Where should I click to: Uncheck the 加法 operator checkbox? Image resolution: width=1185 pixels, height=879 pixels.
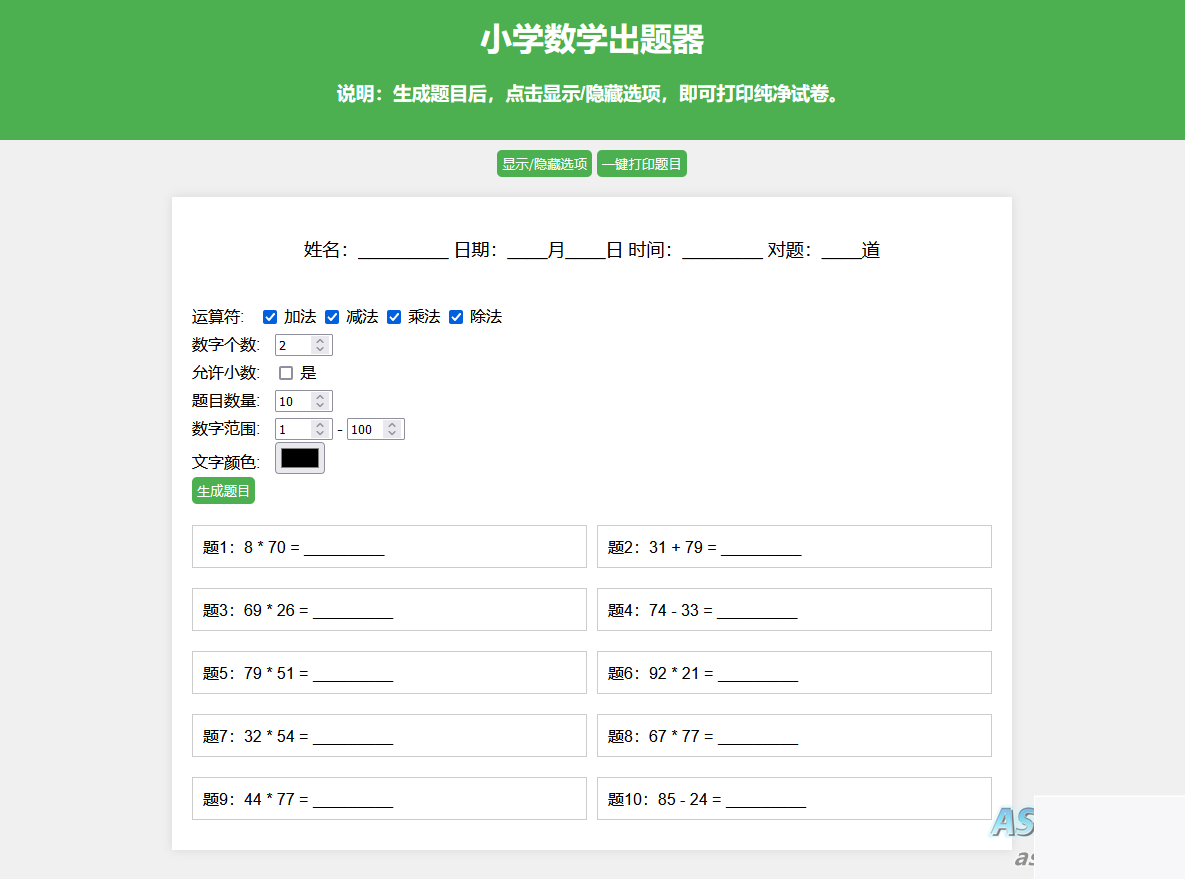click(x=270, y=316)
